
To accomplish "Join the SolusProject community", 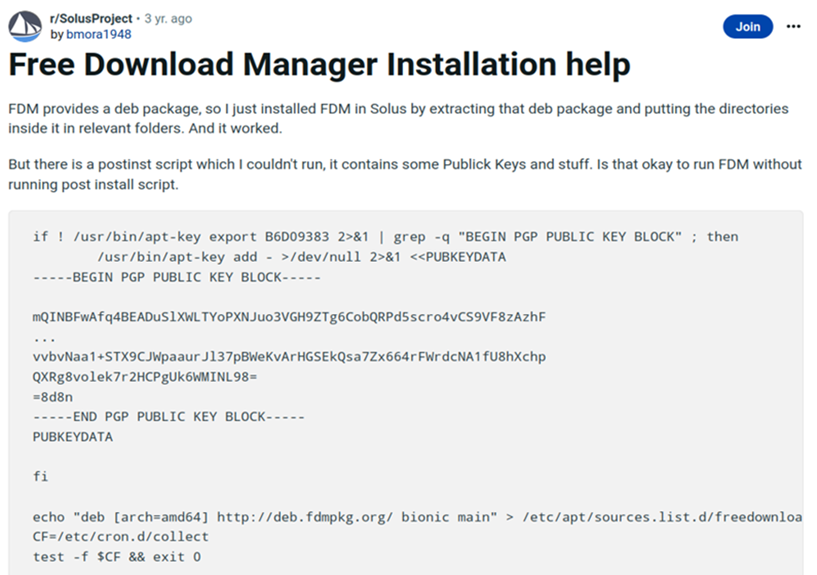I will point(747,27).
